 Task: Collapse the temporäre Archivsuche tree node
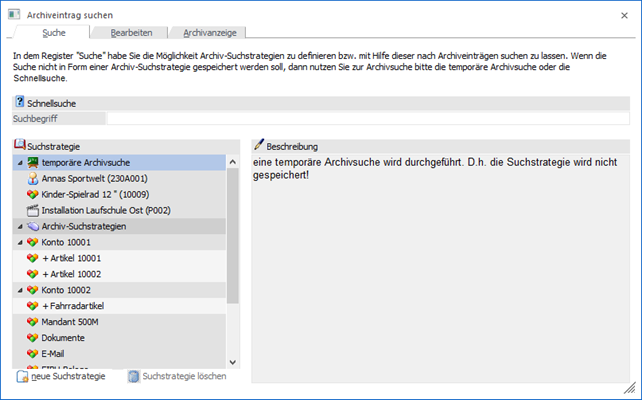coord(20,162)
